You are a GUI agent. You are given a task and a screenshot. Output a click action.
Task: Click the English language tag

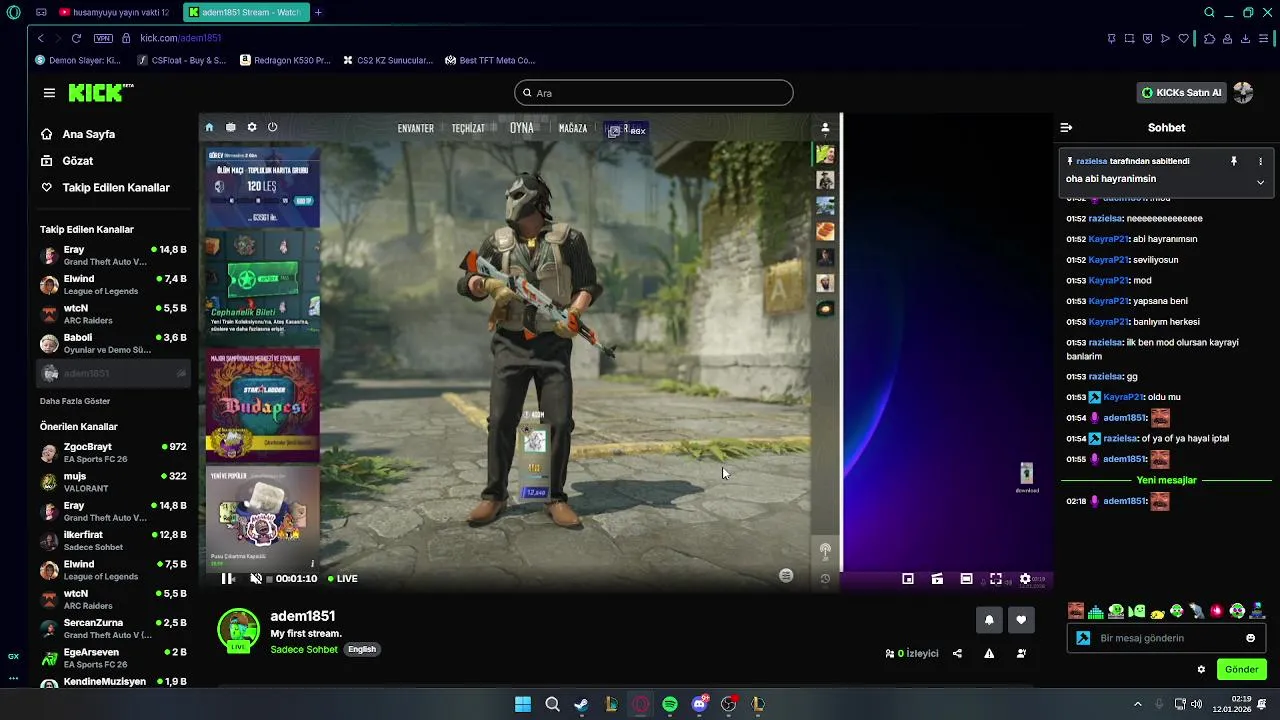pos(362,650)
